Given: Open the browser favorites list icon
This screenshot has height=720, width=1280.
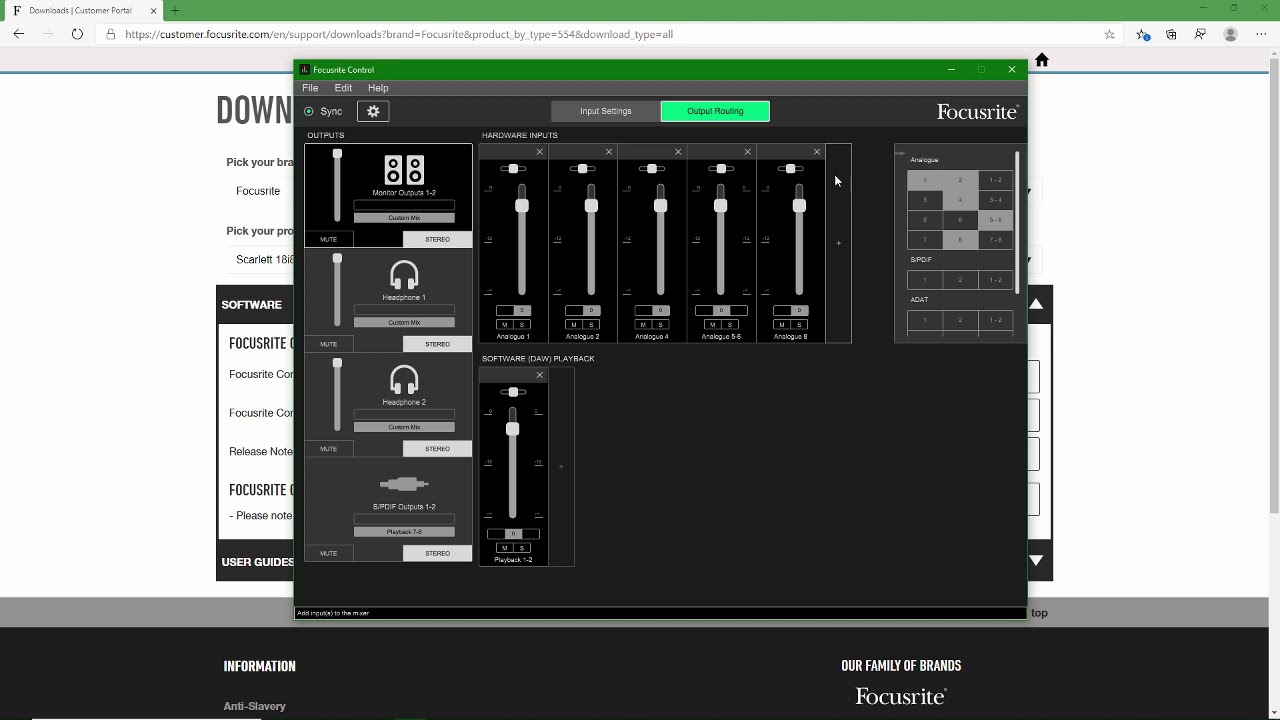Looking at the screenshot, I should tap(1143, 34).
